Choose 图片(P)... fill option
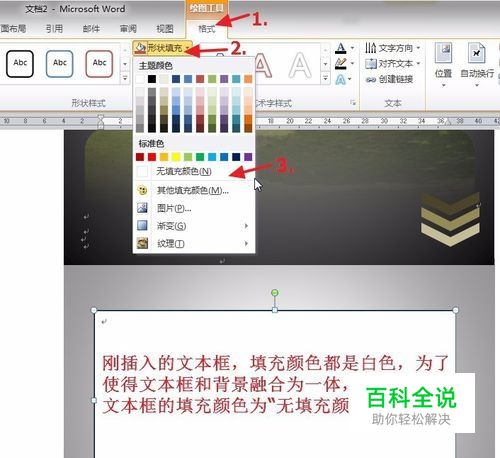 pyautogui.click(x=193, y=208)
